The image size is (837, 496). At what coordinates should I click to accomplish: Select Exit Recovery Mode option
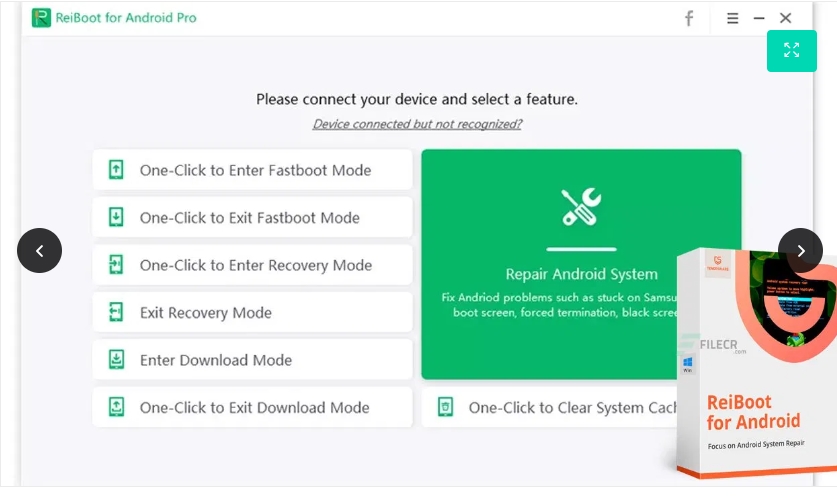tap(252, 312)
